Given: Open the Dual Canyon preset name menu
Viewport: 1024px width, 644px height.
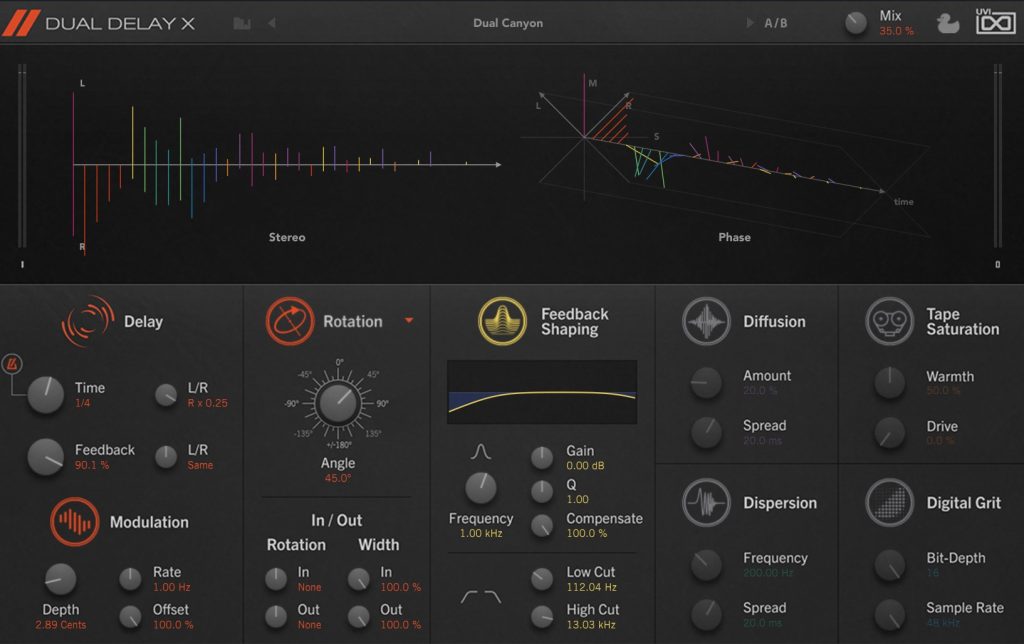Looking at the screenshot, I should [x=508, y=23].
